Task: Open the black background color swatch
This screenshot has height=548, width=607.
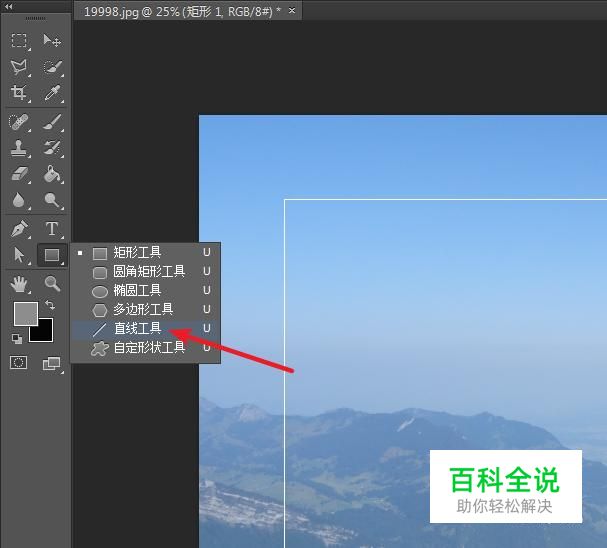Action: [45, 333]
